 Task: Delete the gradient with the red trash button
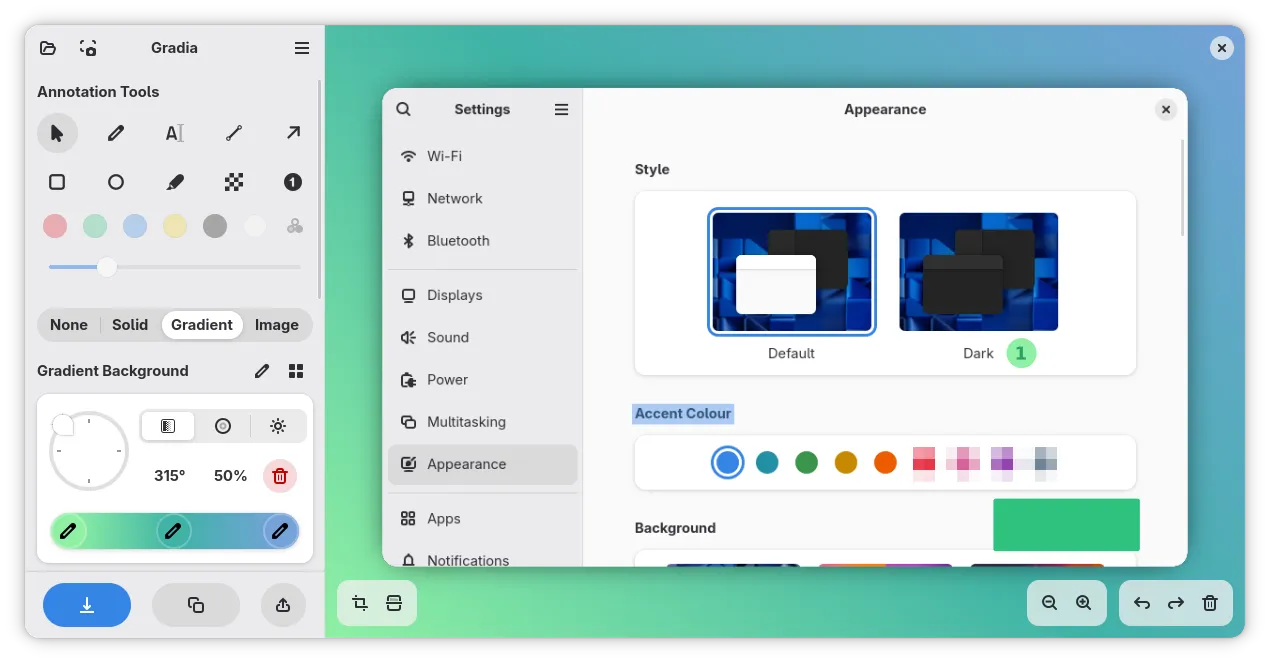(279, 476)
